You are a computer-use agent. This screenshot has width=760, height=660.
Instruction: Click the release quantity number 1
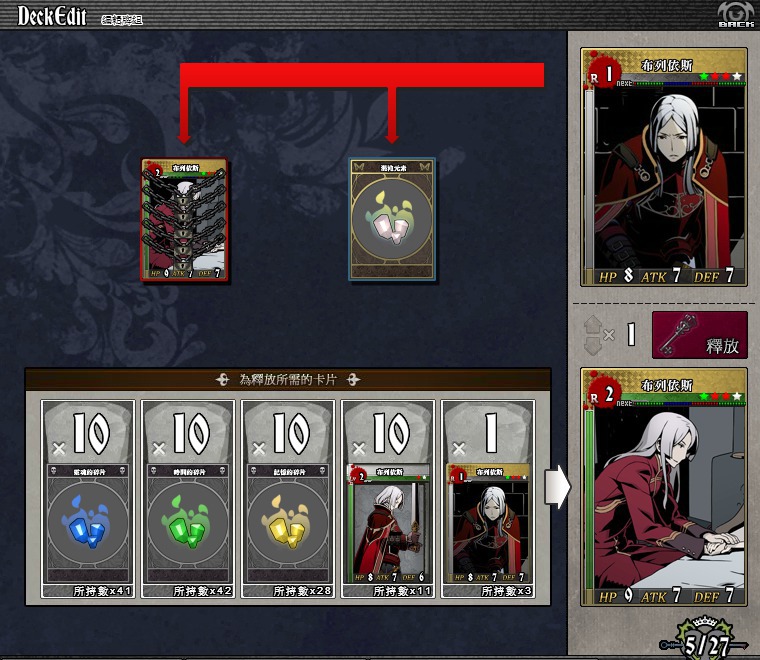631,334
